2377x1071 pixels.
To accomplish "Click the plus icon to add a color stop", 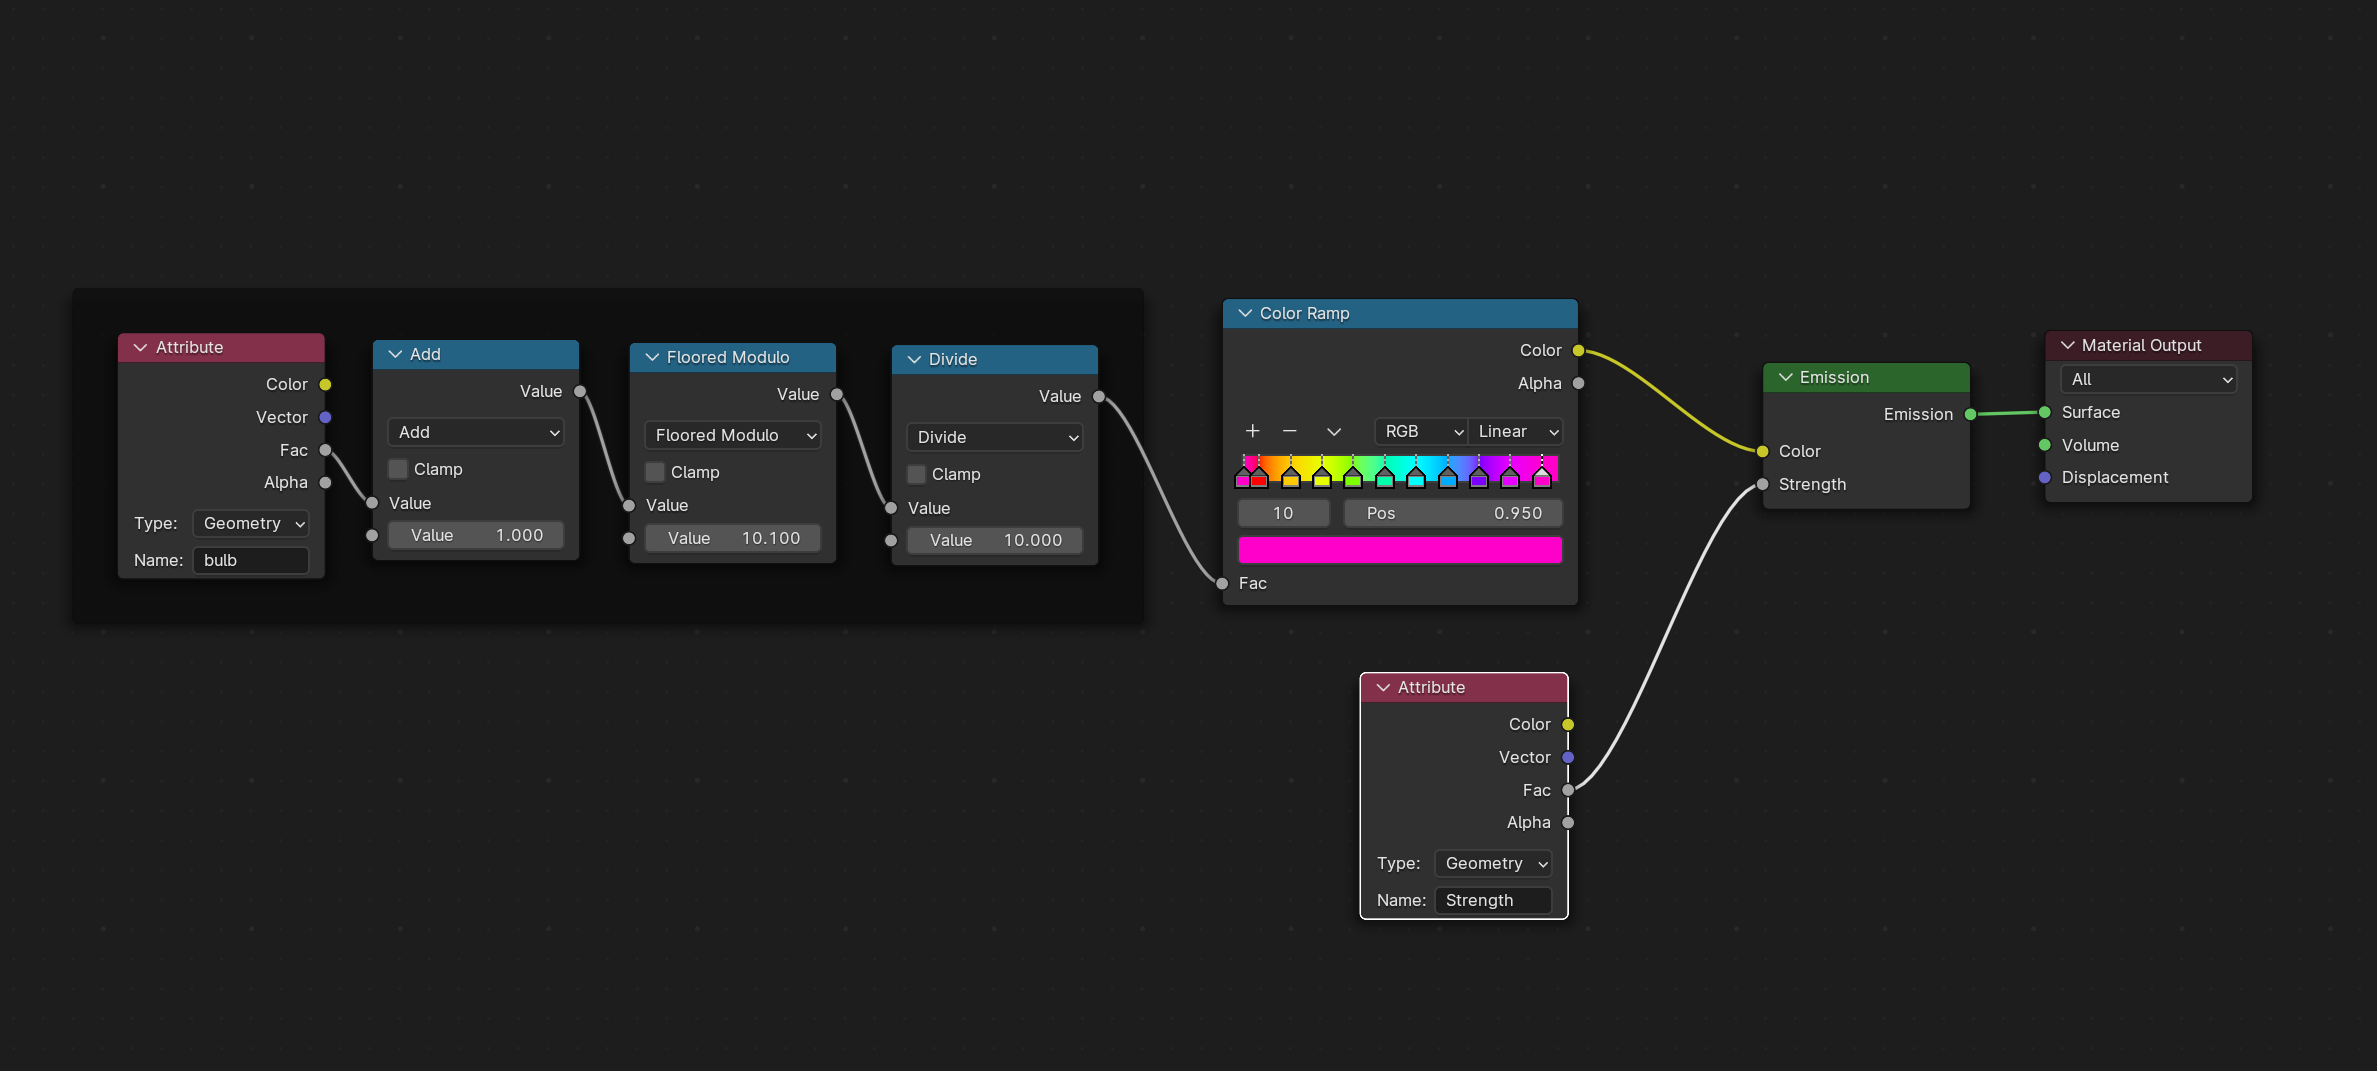I will (x=1252, y=431).
